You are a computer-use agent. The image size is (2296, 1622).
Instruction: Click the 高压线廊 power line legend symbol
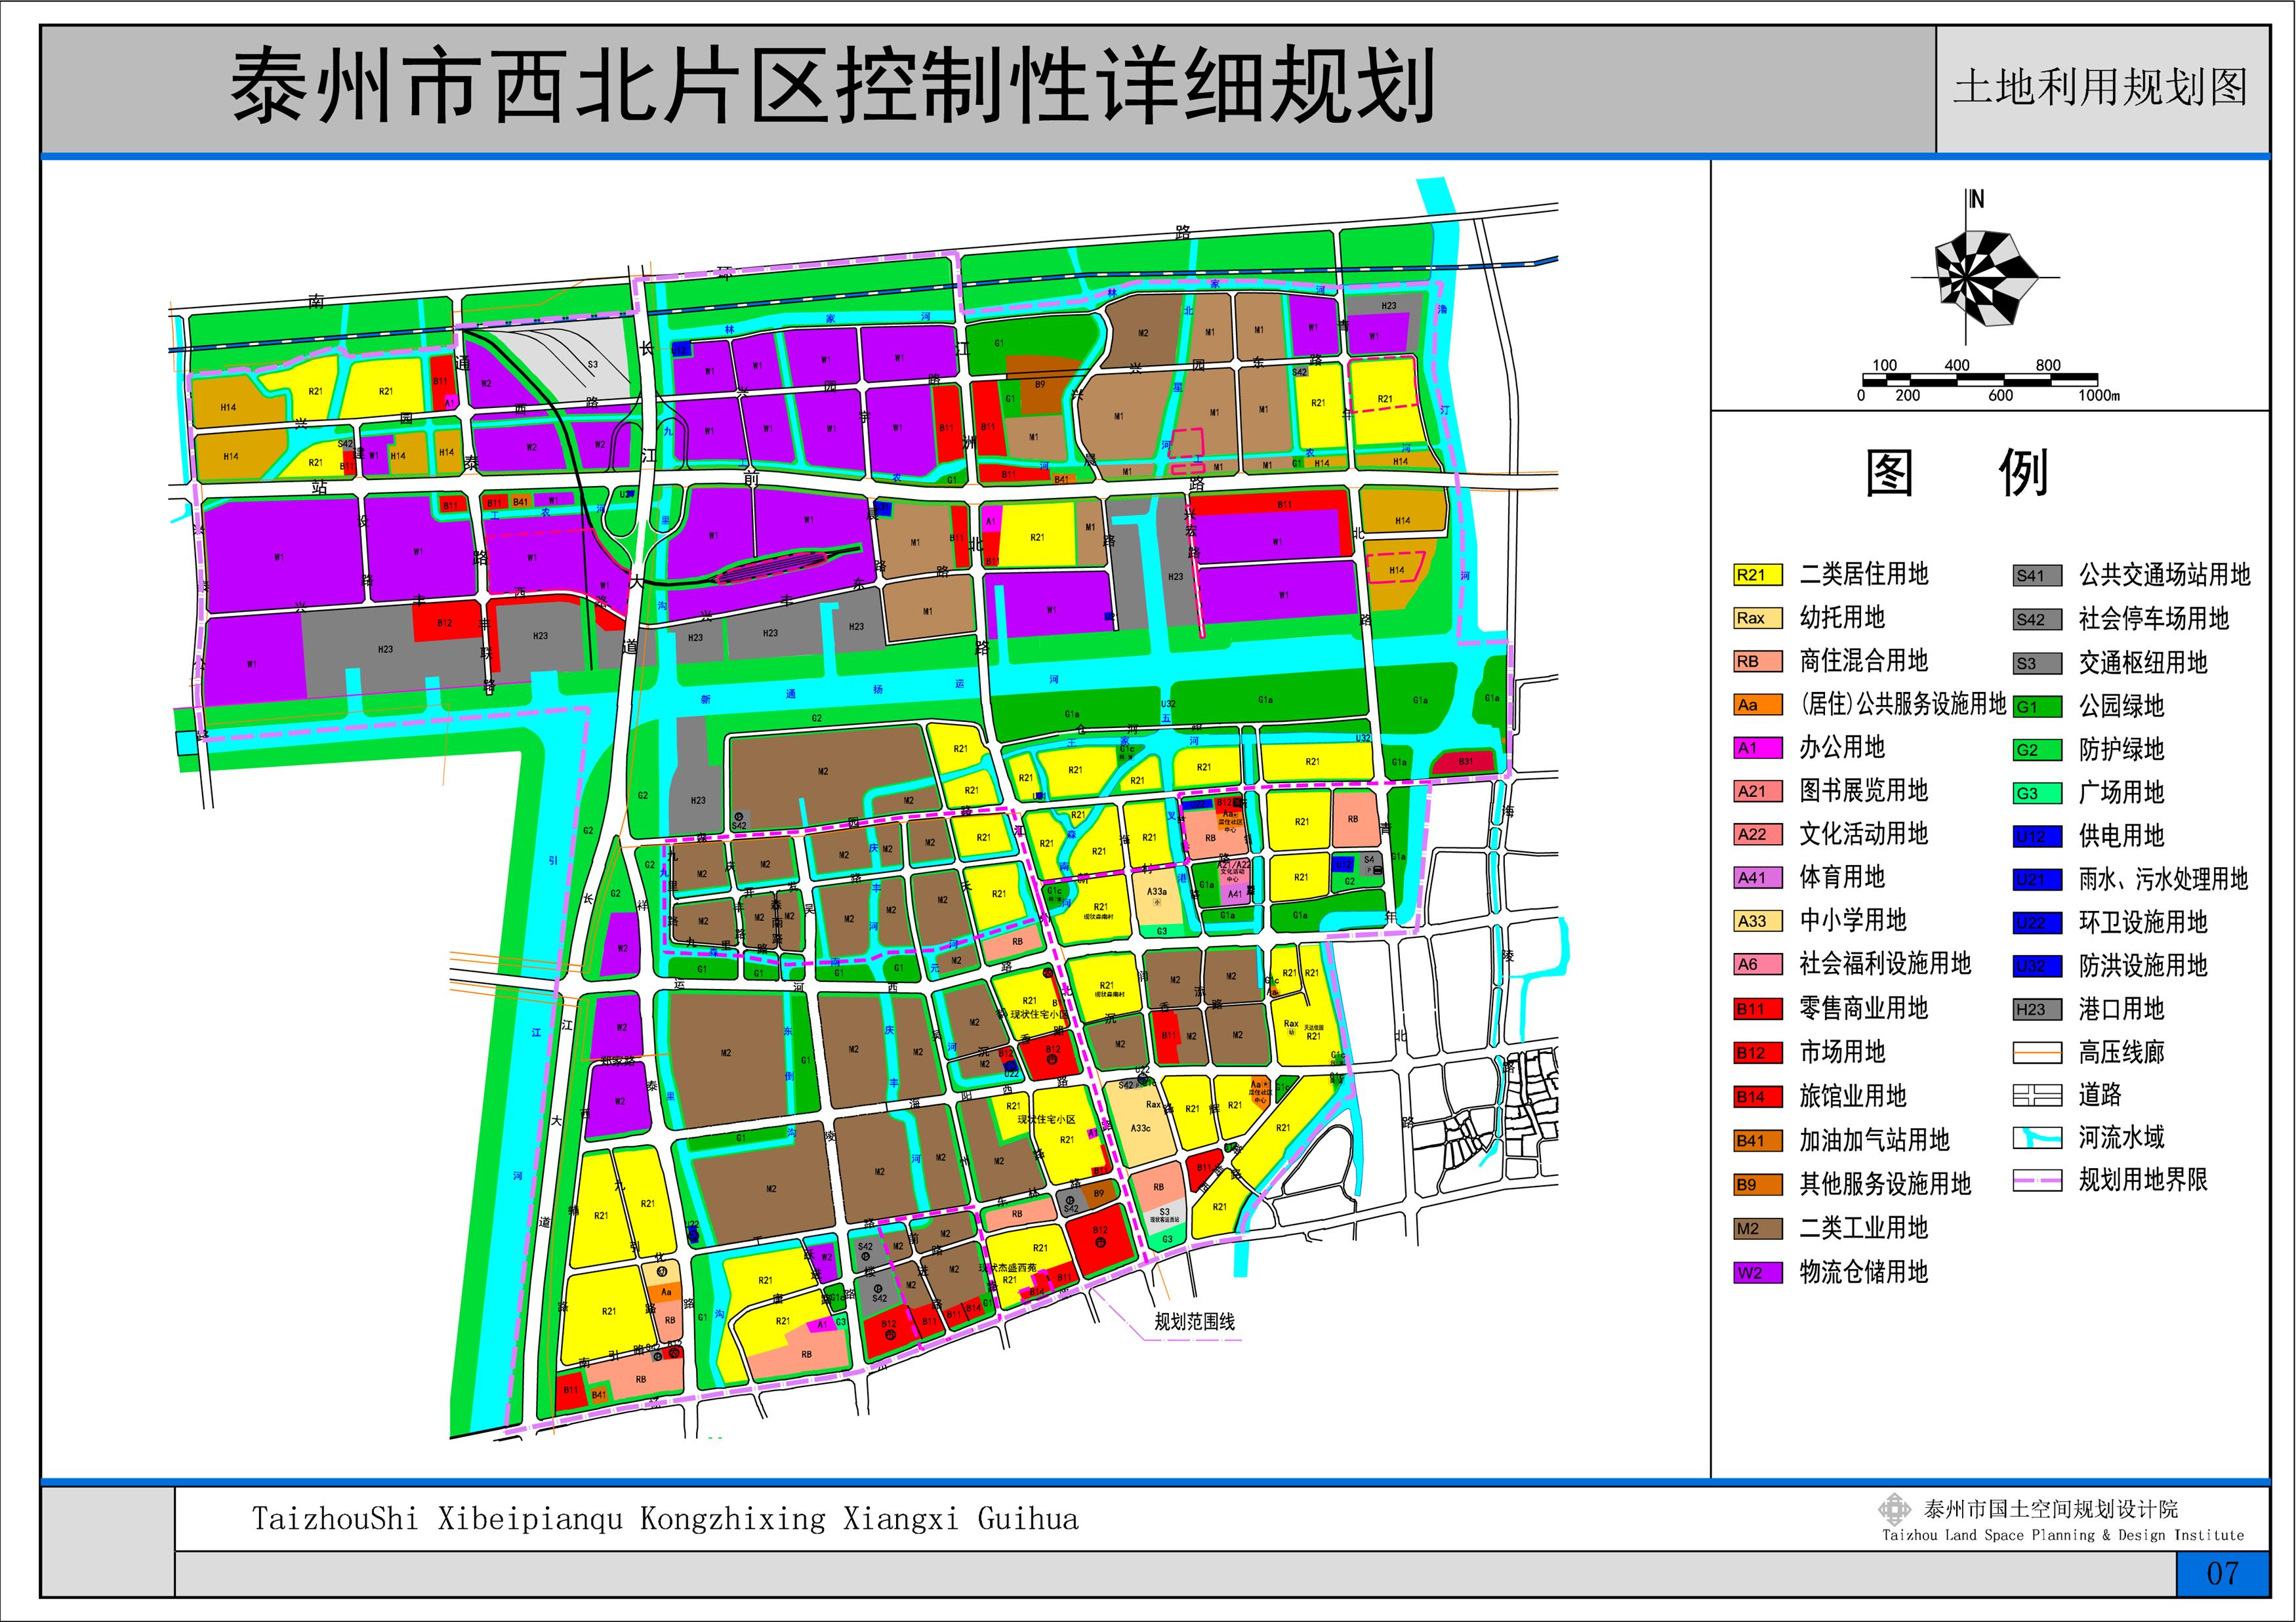[x=2037, y=1052]
